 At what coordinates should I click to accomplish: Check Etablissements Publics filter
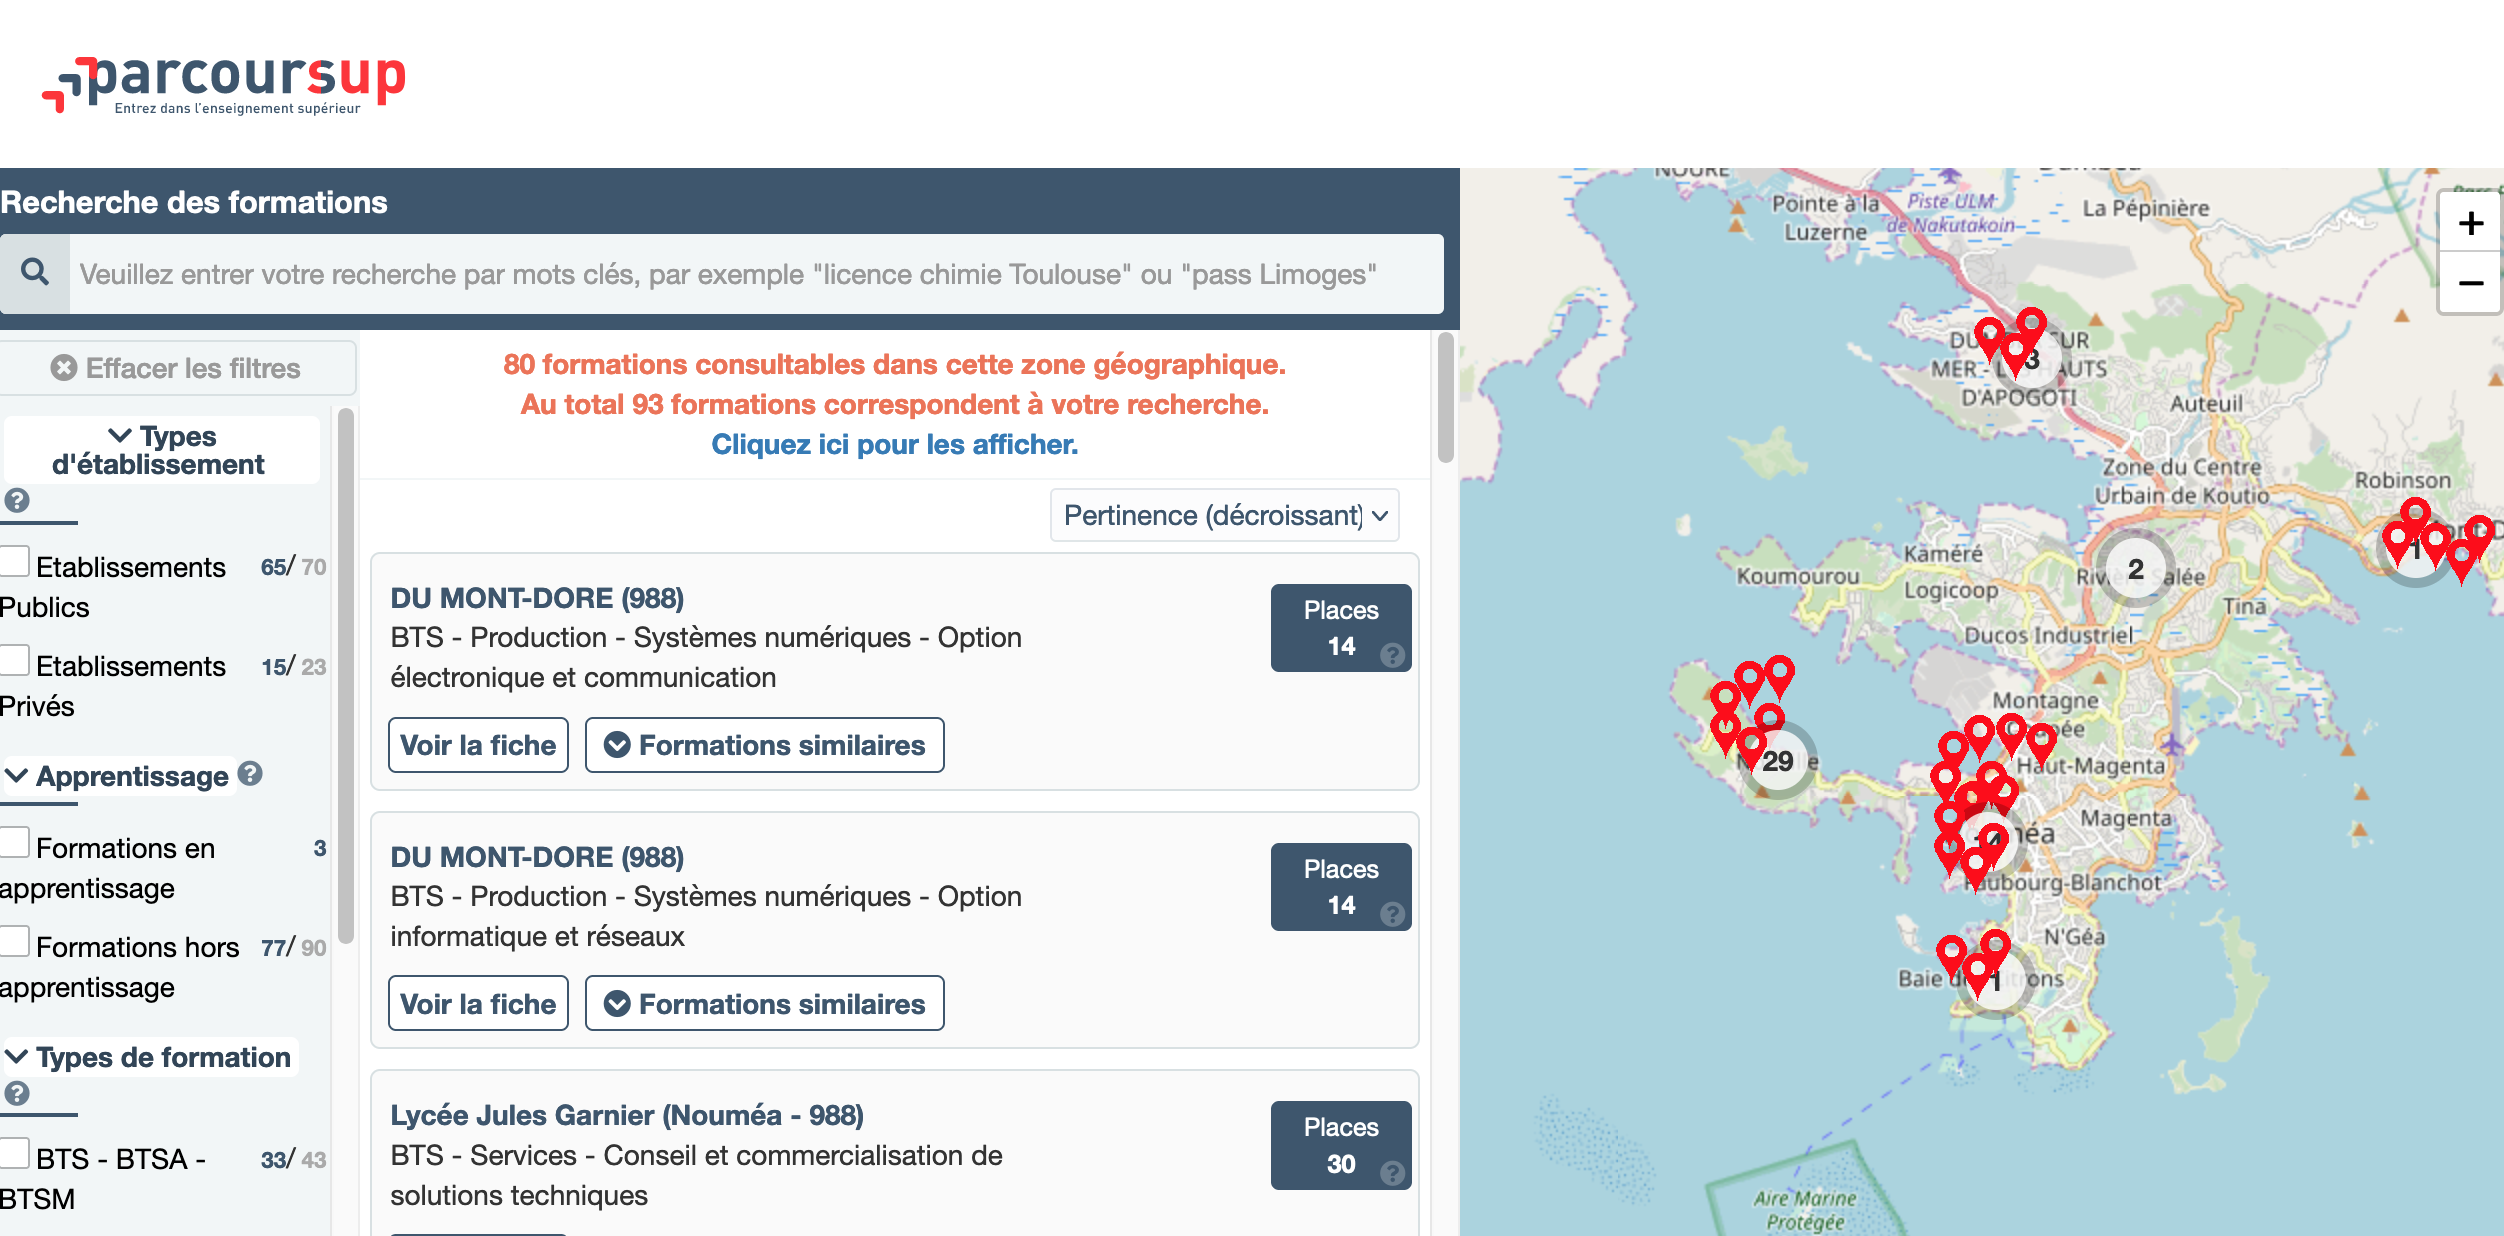pos(15,561)
